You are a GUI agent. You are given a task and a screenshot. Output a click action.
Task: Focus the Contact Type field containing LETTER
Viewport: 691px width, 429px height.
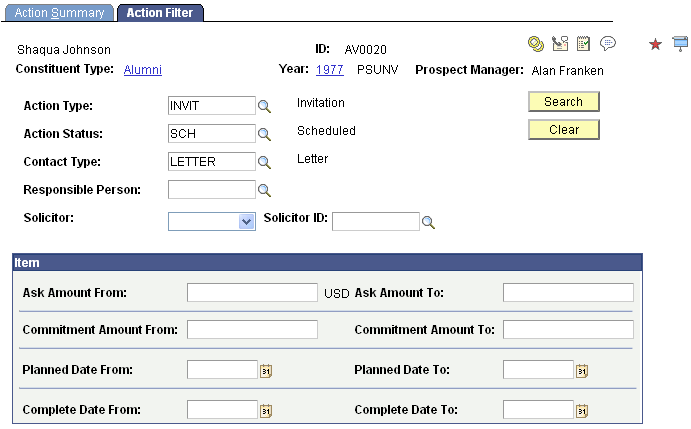click(212, 162)
